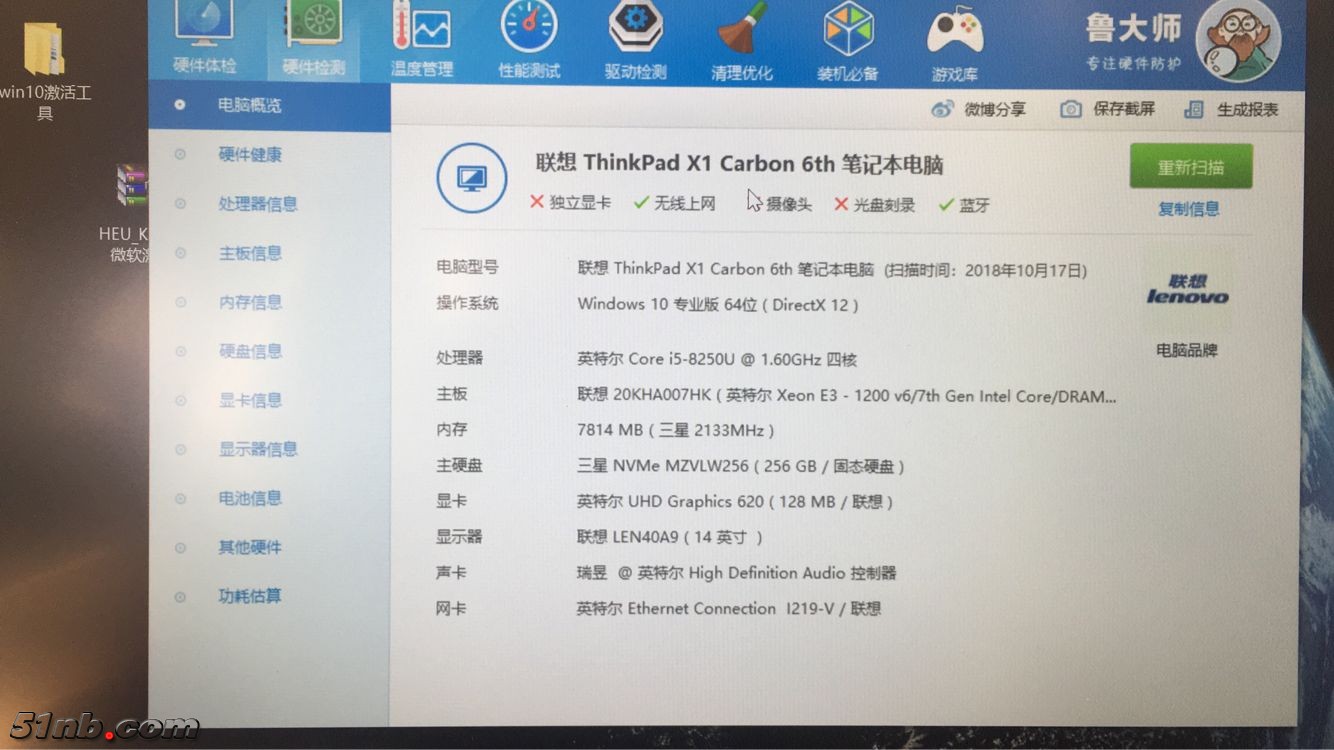Start 清理优化 cleanup optimization
Image resolution: width=1334 pixels, height=750 pixels.
click(x=741, y=40)
